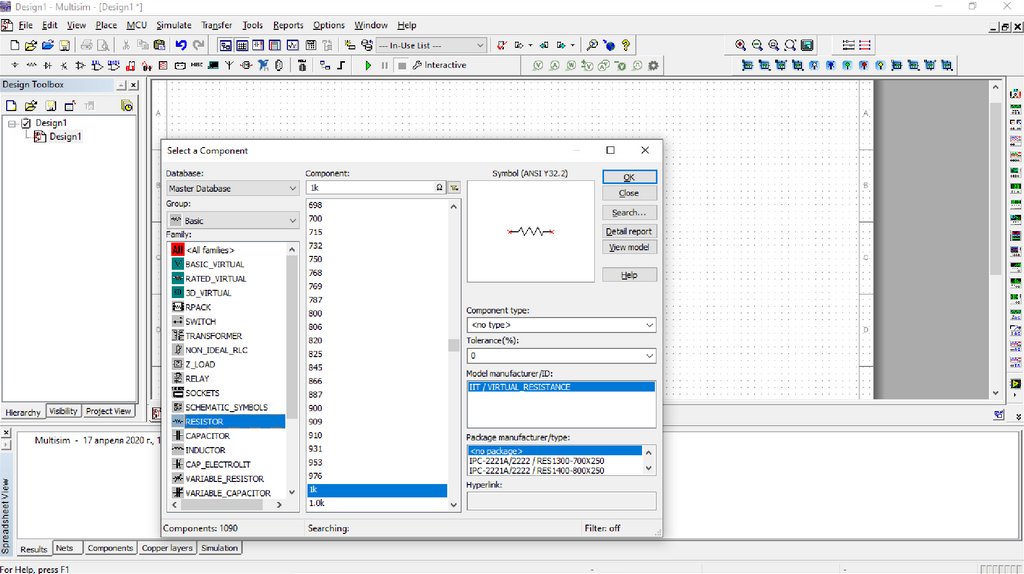Click the Run simulation play button
Image resolution: width=1024 pixels, height=574 pixels.
368,65
